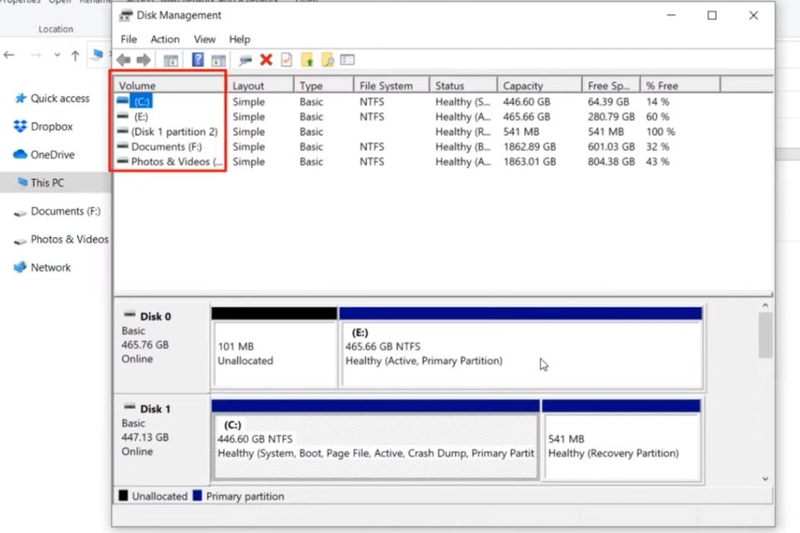
Task: Sort by the Volume column header
Action: point(169,85)
